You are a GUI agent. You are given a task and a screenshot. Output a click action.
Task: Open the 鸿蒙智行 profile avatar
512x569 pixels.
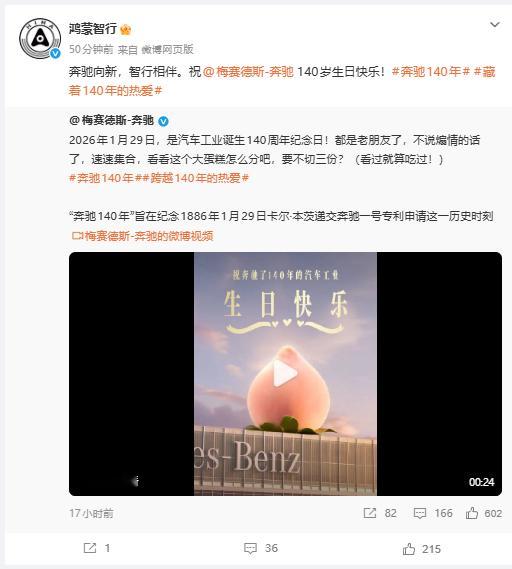coord(40,38)
